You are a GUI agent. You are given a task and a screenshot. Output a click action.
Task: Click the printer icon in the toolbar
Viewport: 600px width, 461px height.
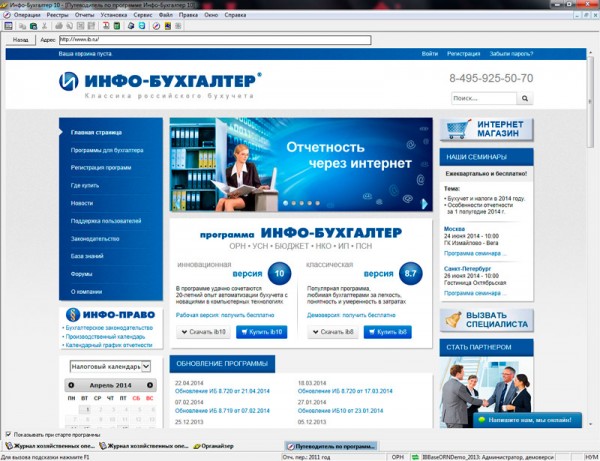59,26
